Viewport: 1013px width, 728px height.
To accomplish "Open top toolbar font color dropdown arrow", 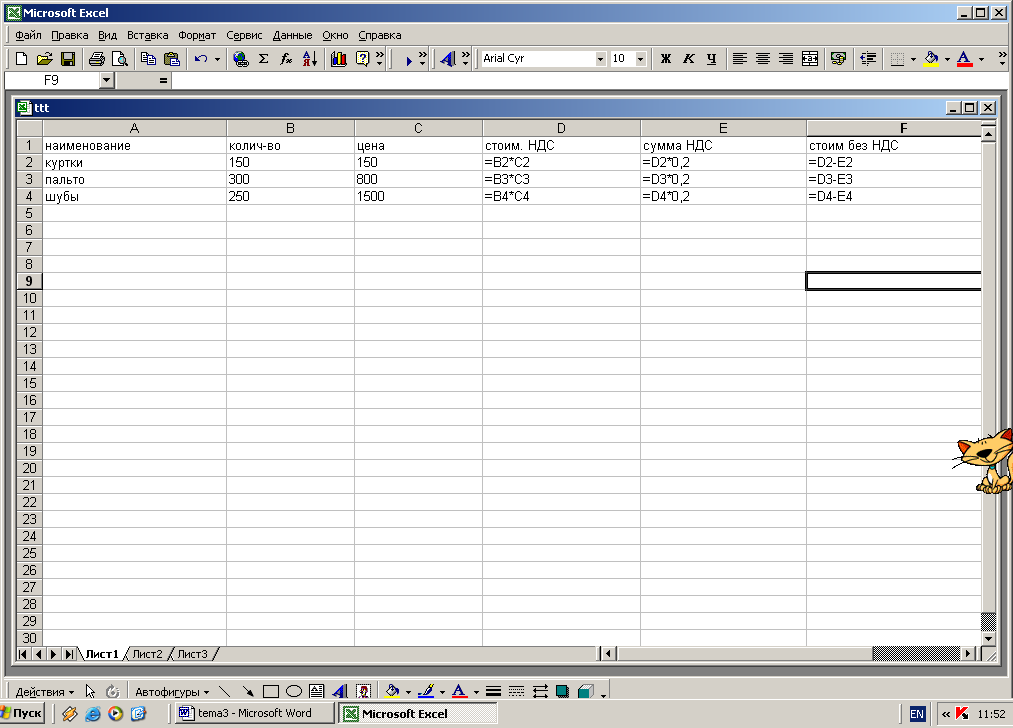I will click(981, 59).
